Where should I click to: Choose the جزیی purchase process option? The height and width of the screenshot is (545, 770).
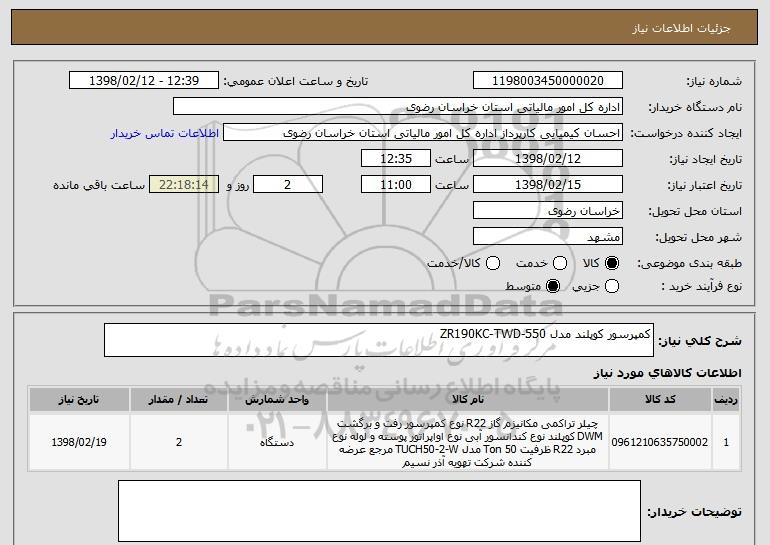pos(612,286)
